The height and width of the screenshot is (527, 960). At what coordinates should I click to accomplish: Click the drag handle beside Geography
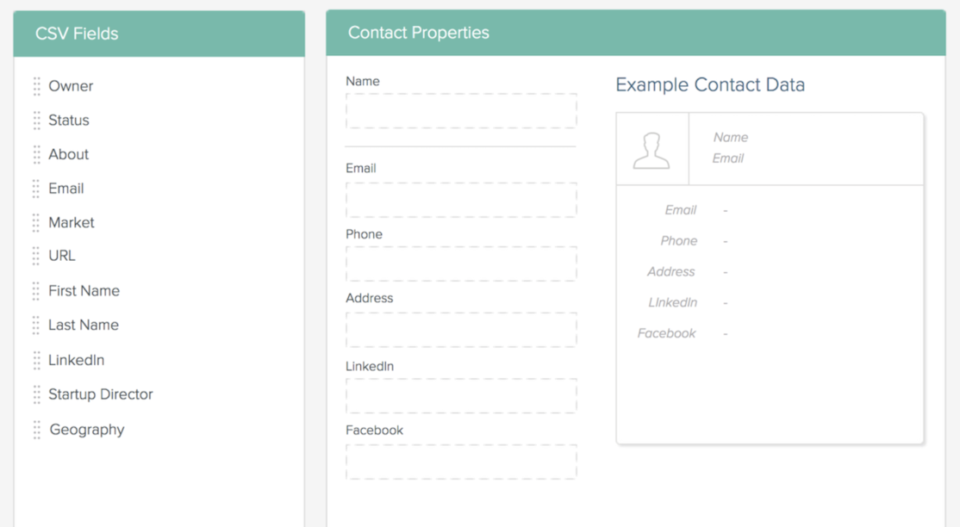point(37,430)
